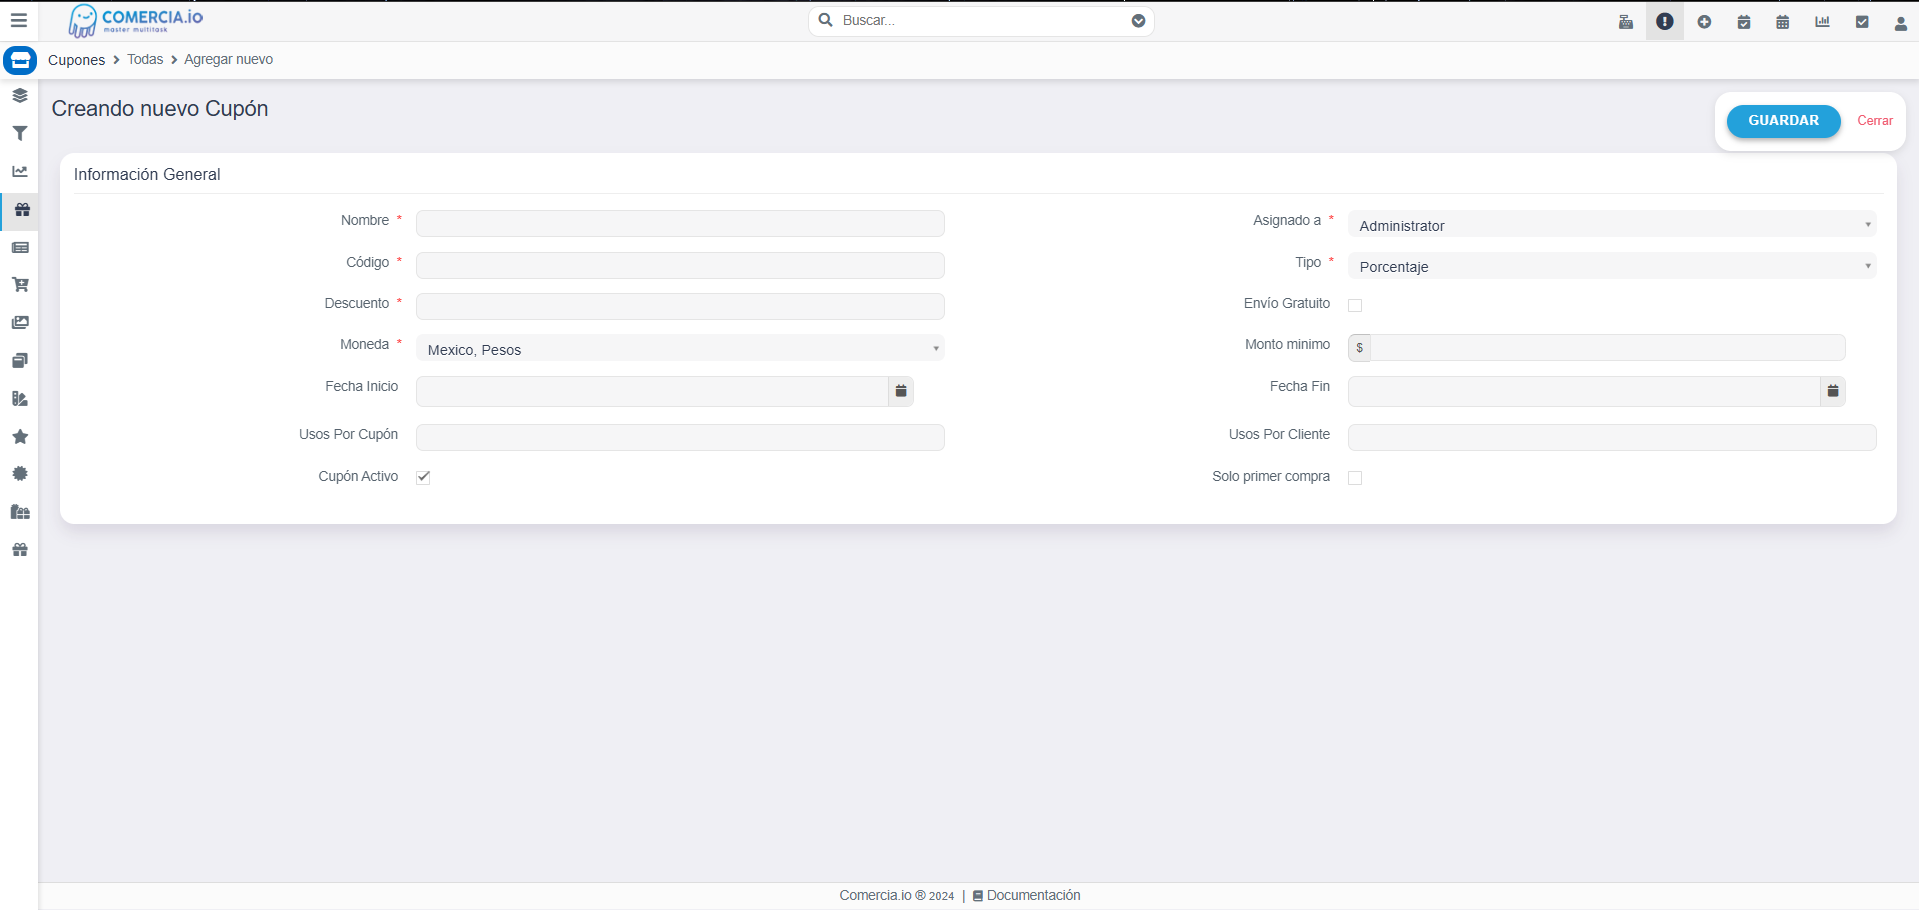
Task: Open the stacked copies sidebar icon
Action: (20, 360)
